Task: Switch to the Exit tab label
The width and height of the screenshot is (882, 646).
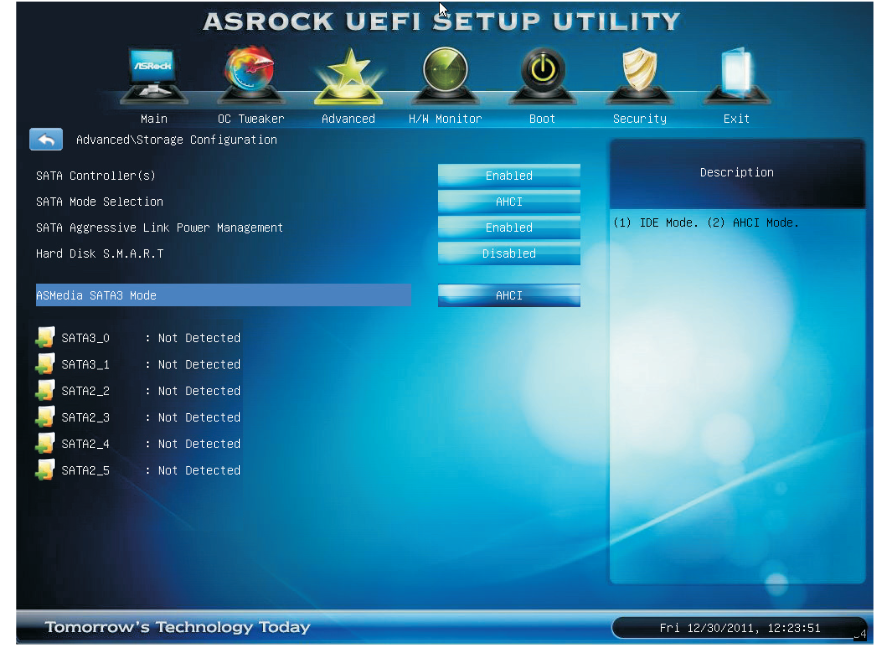Action: coord(736,119)
